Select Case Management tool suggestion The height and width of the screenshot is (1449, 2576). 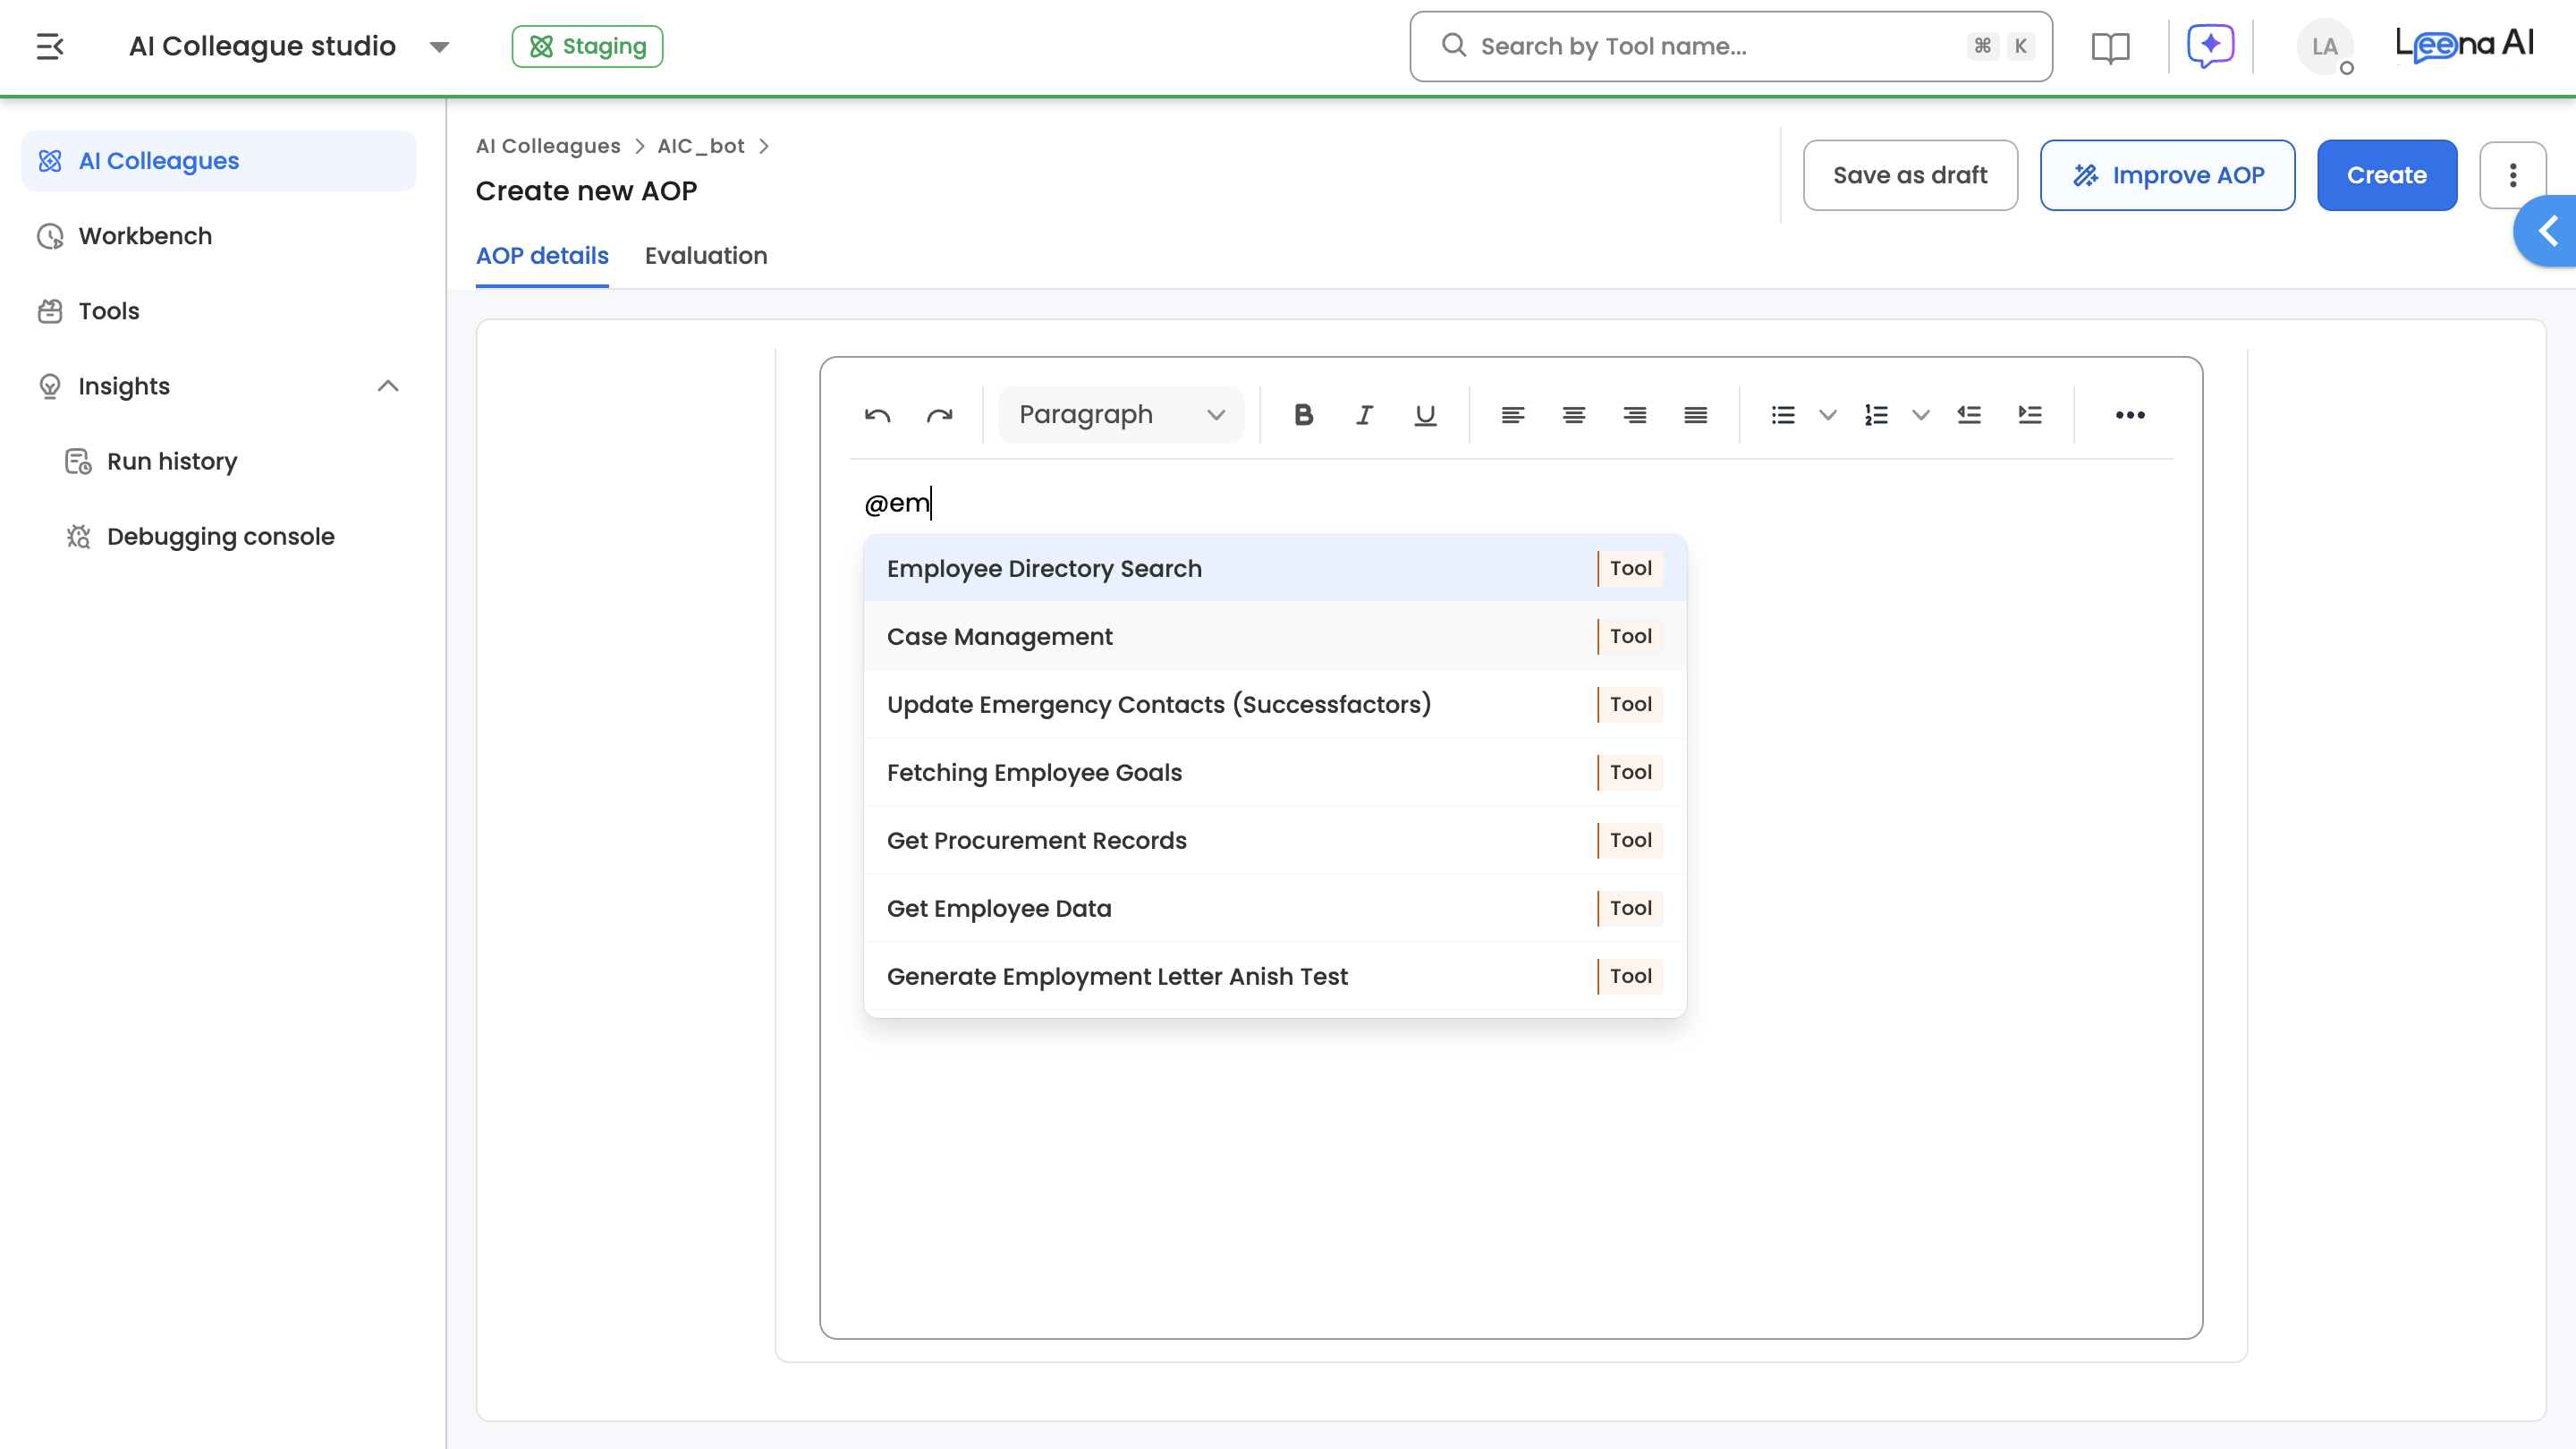tap(1274, 636)
